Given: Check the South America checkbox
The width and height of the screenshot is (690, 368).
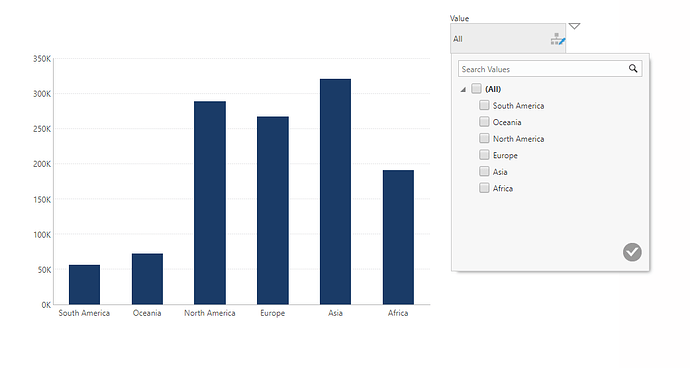Looking at the screenshot, I should 484,105.
